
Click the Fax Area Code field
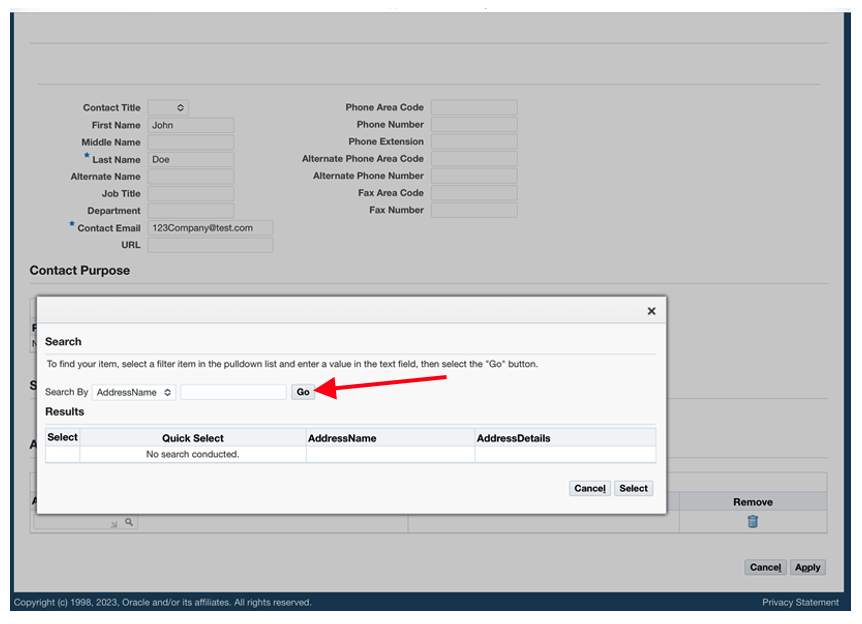coord(474,192)
